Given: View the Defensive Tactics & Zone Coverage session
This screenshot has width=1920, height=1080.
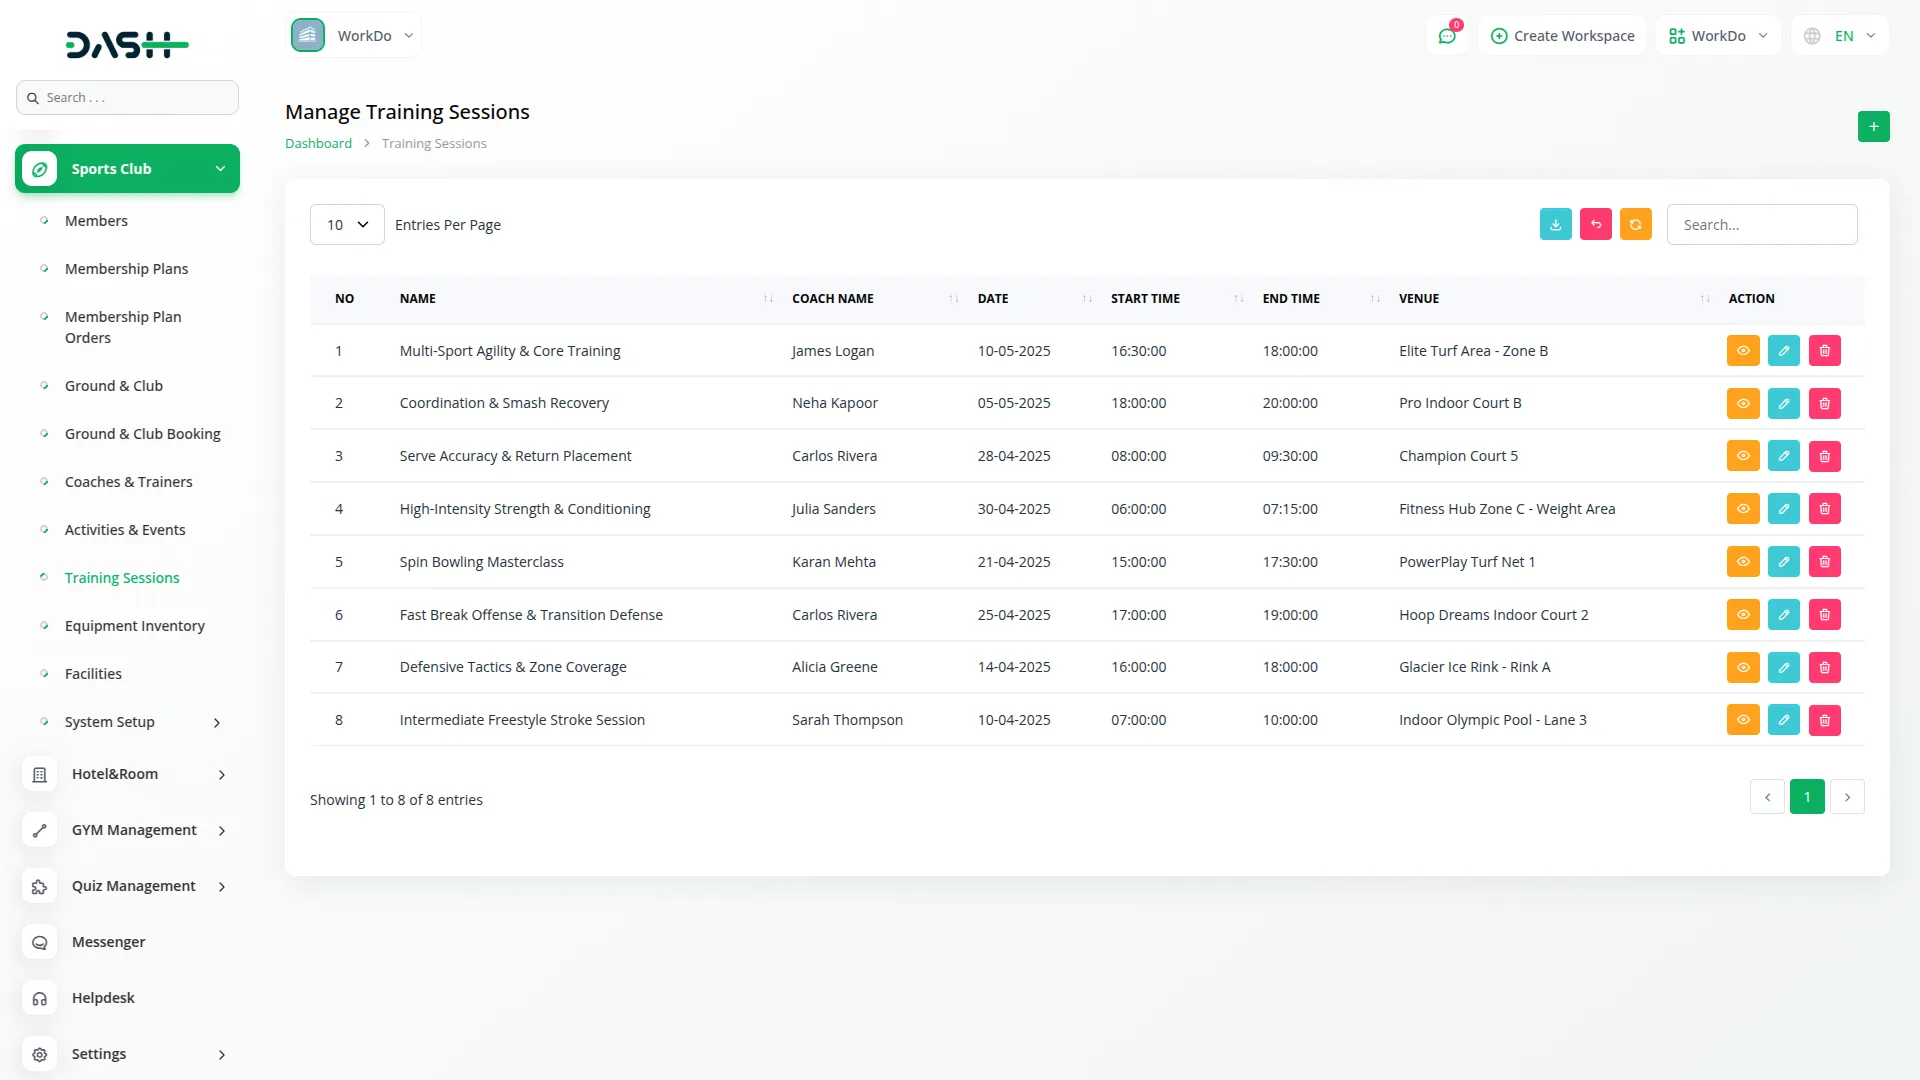Looking at the screenshot, I should 1742,667.
